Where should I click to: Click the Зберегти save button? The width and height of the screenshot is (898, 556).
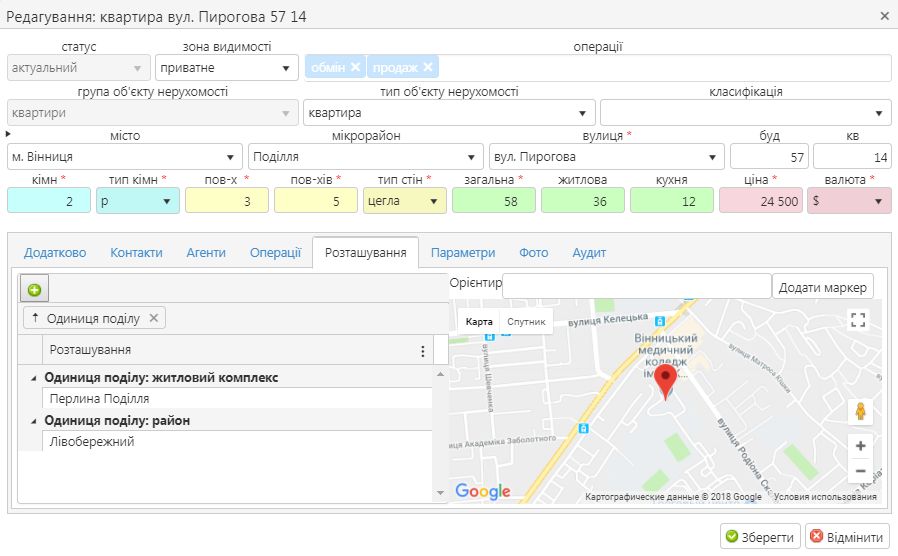point(760,537)
